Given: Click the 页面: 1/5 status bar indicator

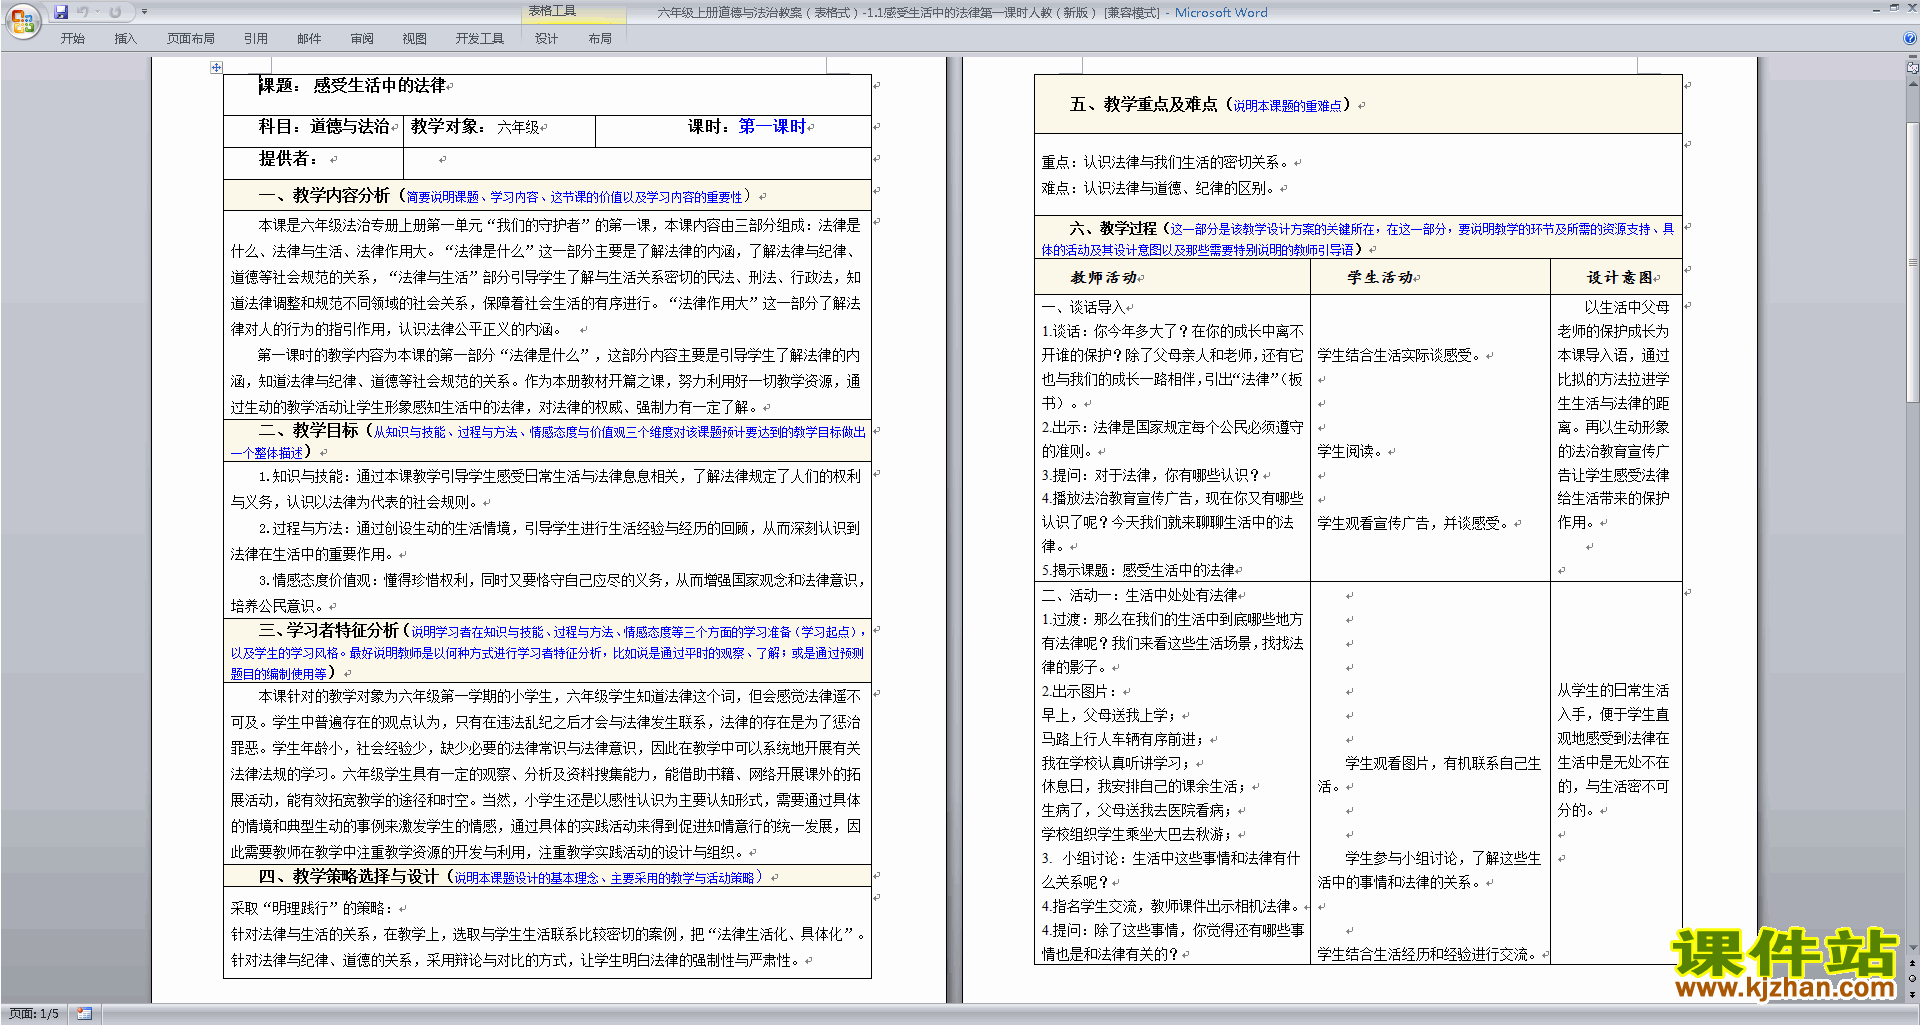Looking at the screenshot, I should (33, 1014).
